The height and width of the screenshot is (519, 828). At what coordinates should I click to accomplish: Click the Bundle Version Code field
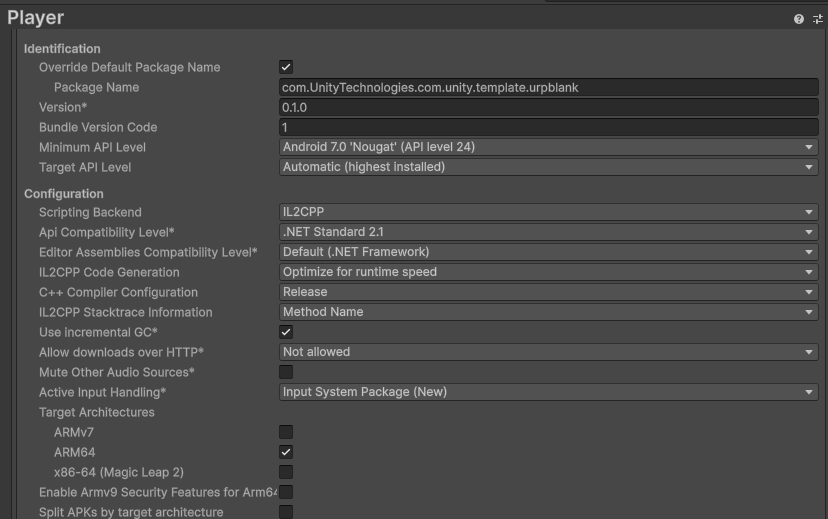click(549, 127)
